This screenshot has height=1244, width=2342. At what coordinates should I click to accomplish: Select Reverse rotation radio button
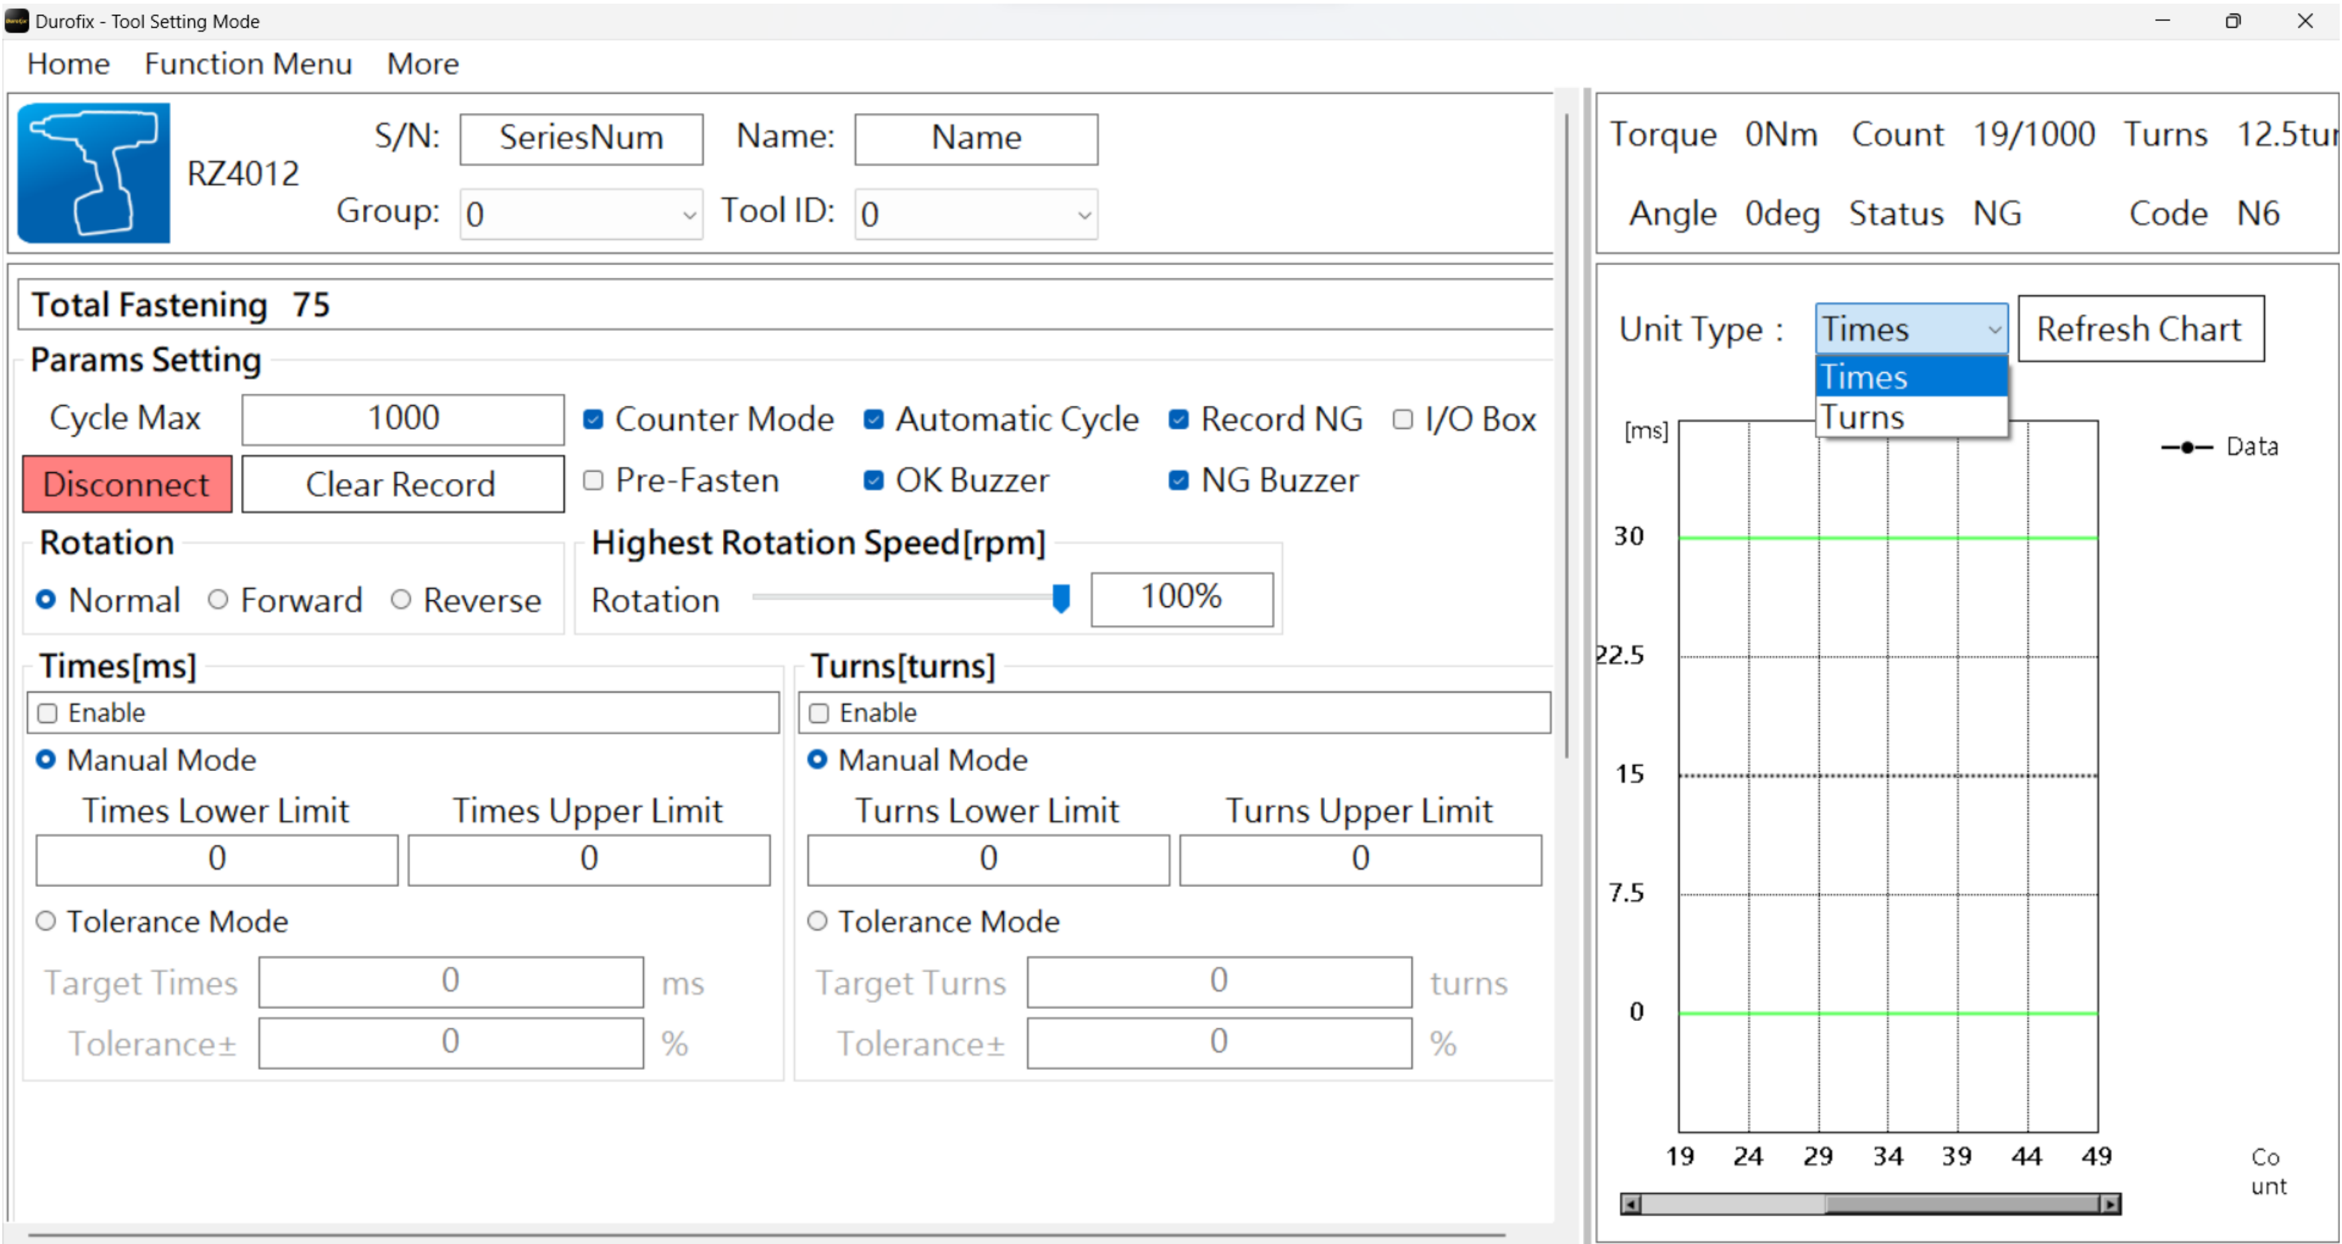tap(401, 600)
